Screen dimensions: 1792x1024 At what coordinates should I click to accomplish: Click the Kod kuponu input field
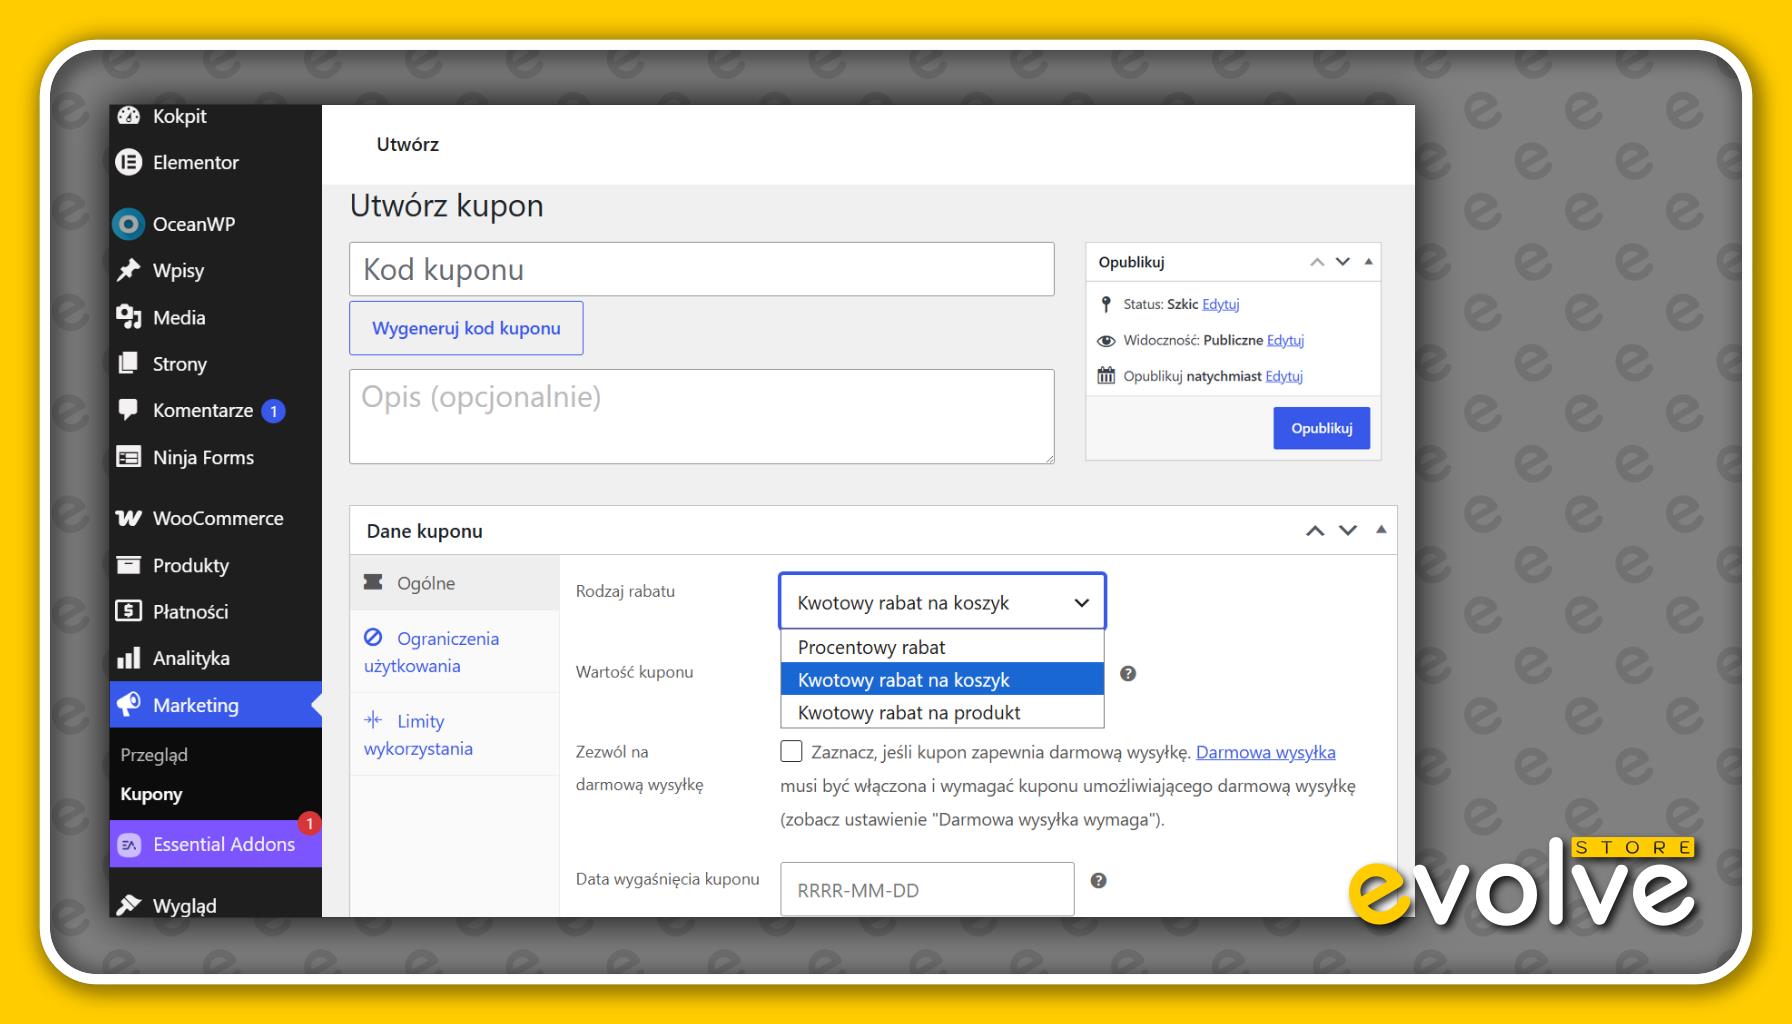coord(701,269)
